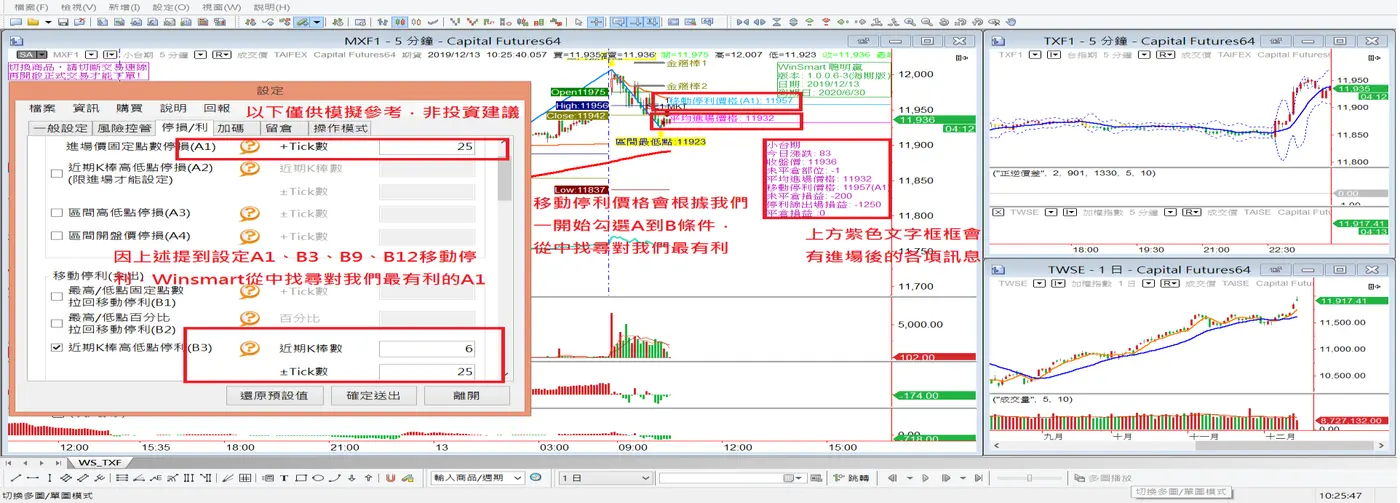This screenshot has height=503, width=1400.
Task: Select the rectangle drawing tool
Action: point(301,478)
